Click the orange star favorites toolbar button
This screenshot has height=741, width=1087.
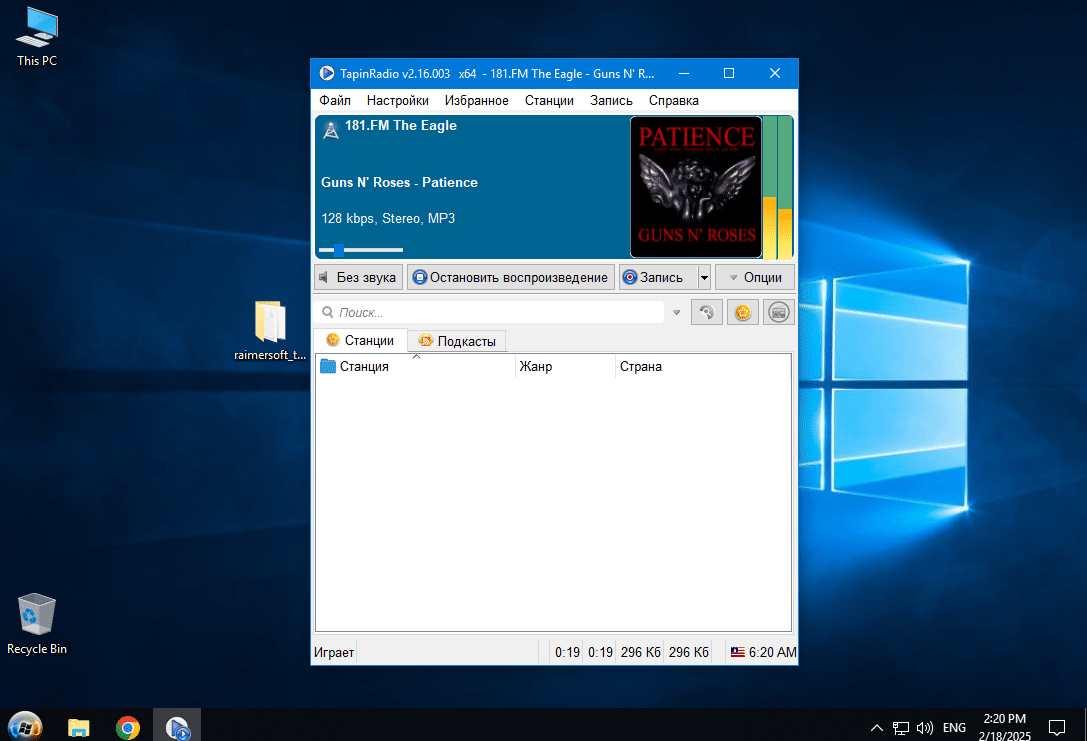(x=742, y=313)
